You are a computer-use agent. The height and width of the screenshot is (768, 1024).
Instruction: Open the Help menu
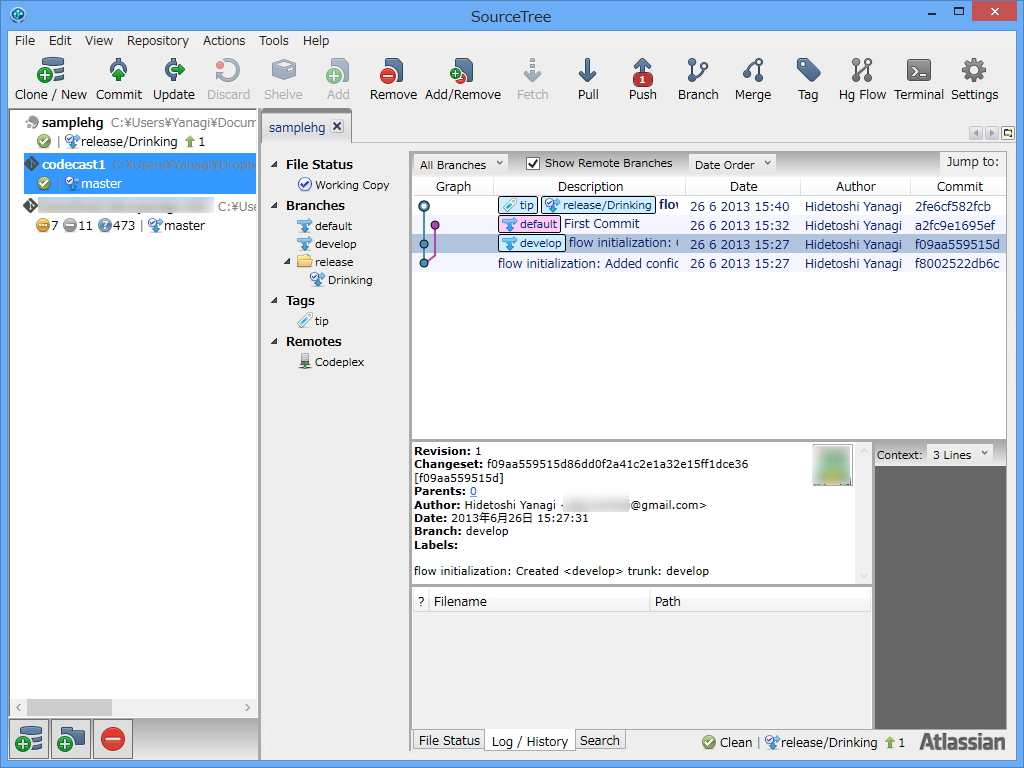point(315,40)
